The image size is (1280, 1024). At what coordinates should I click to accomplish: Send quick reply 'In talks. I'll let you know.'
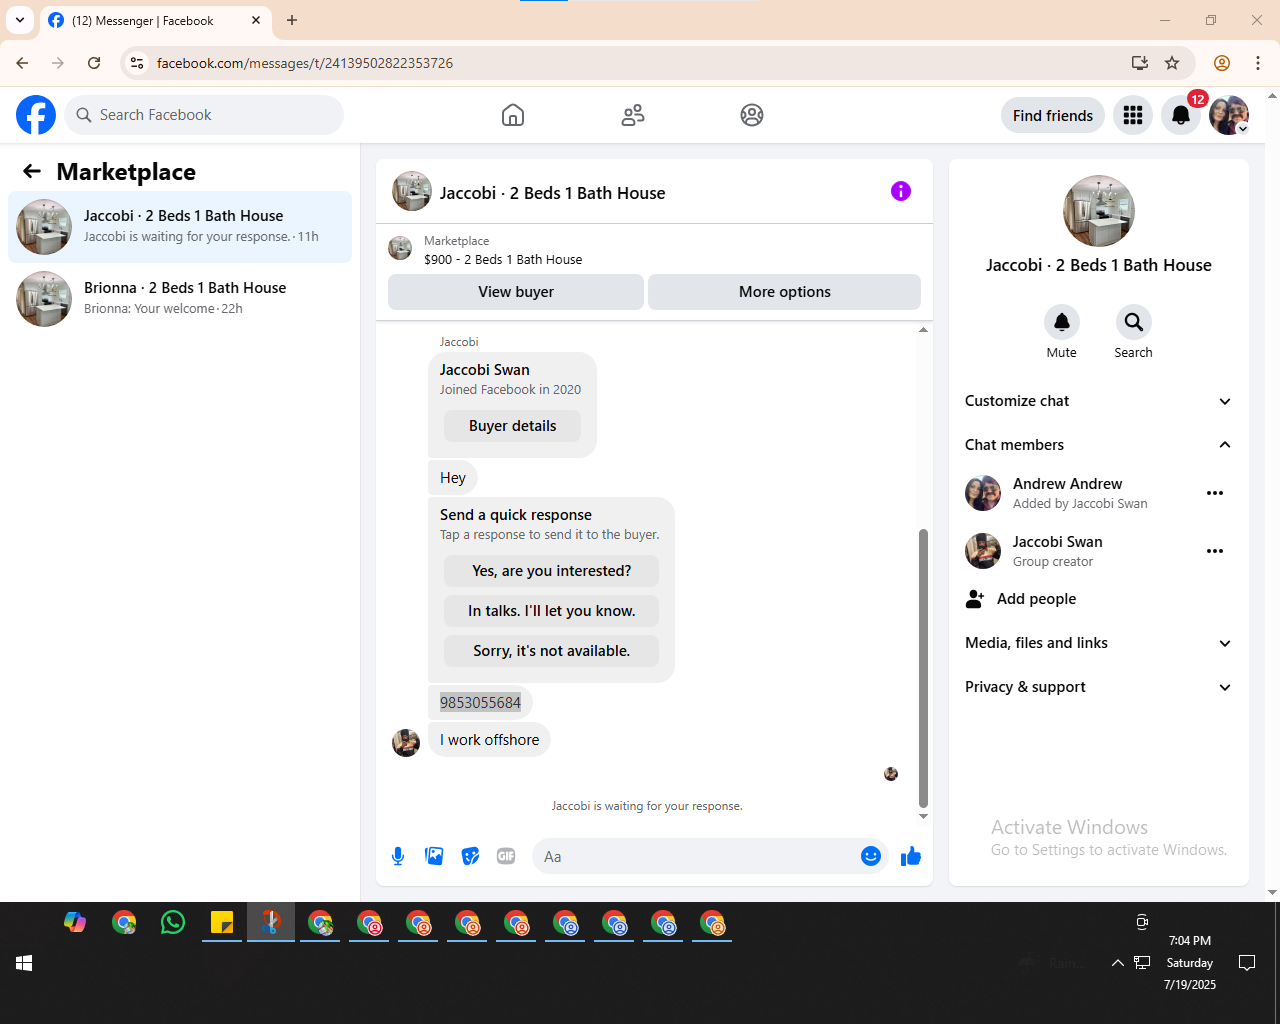tap(552, 611)
